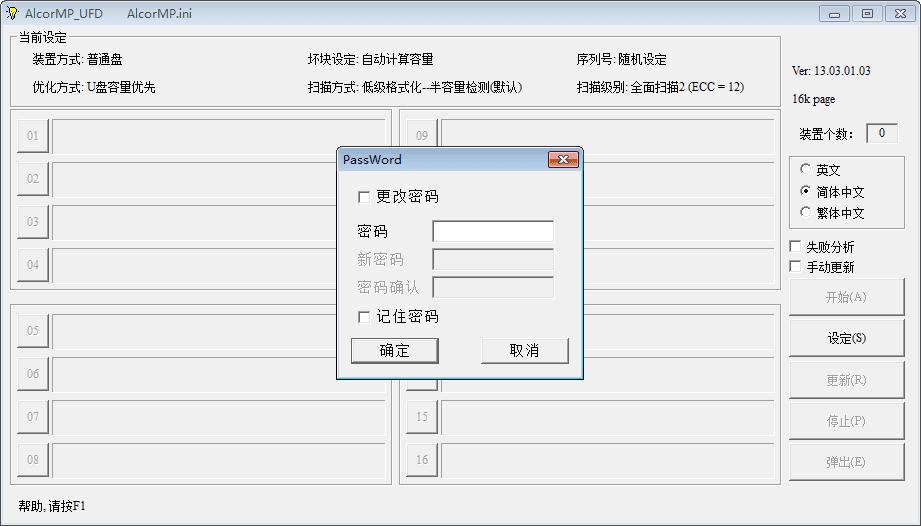The width and height of the screenshot is (921, 526).
Task: Click into the 密码 input field
Action: pyautogui.click(x=492, y=232)
